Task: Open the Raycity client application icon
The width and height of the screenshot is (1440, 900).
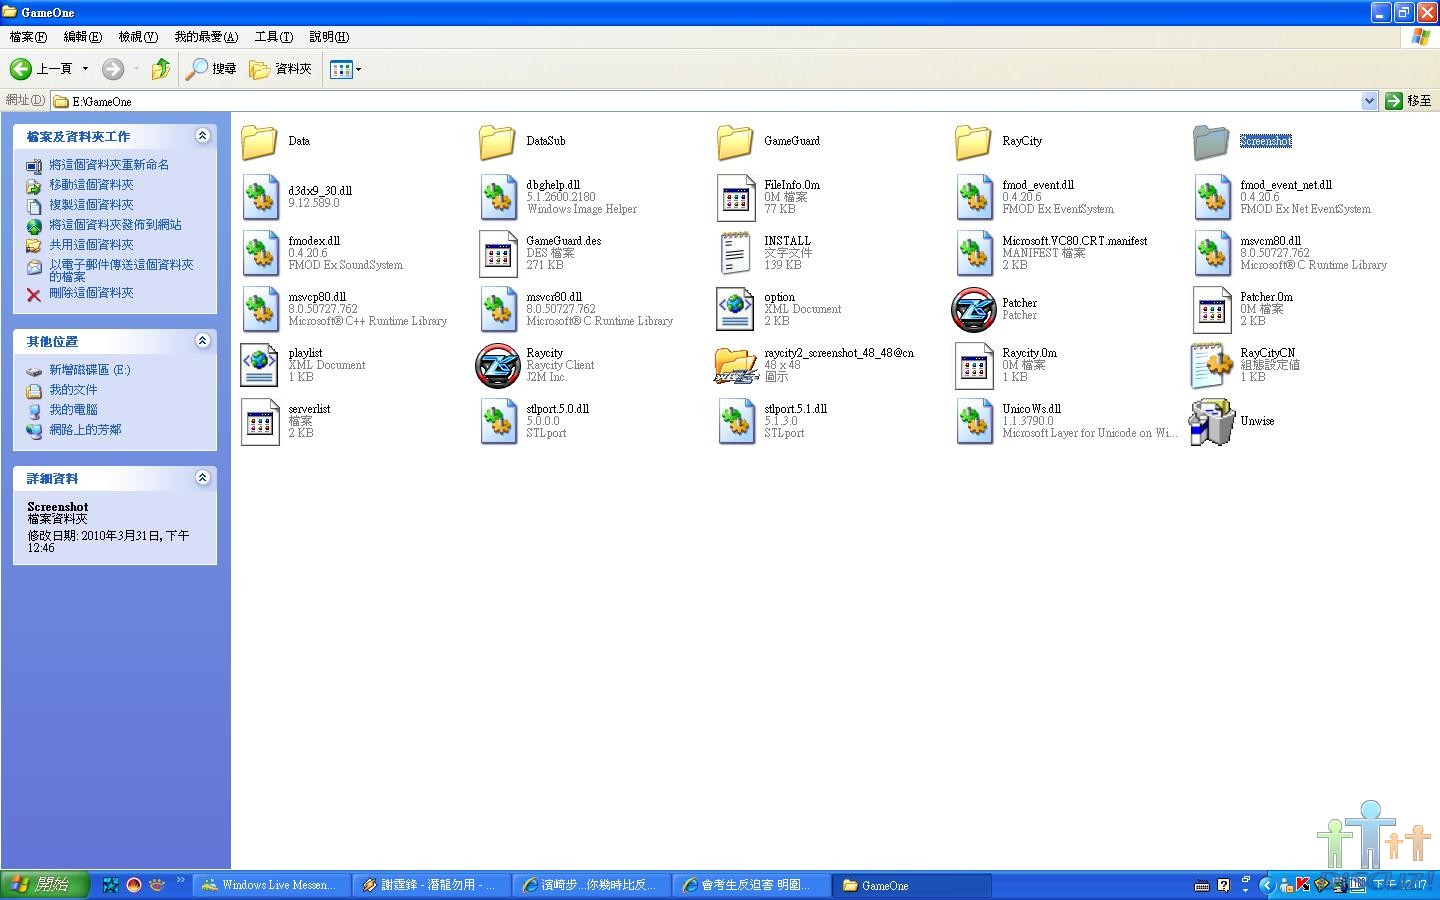Action: [497, 365]
